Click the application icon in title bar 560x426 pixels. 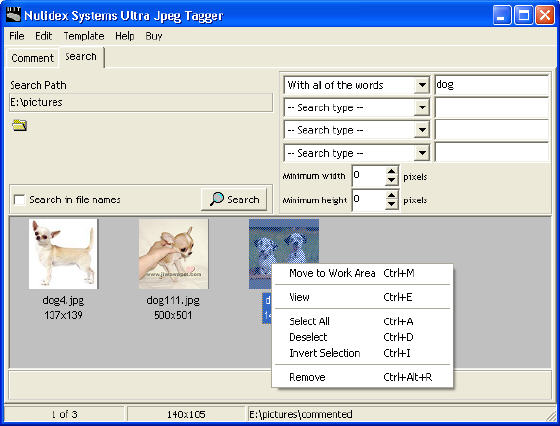point(13,15)
